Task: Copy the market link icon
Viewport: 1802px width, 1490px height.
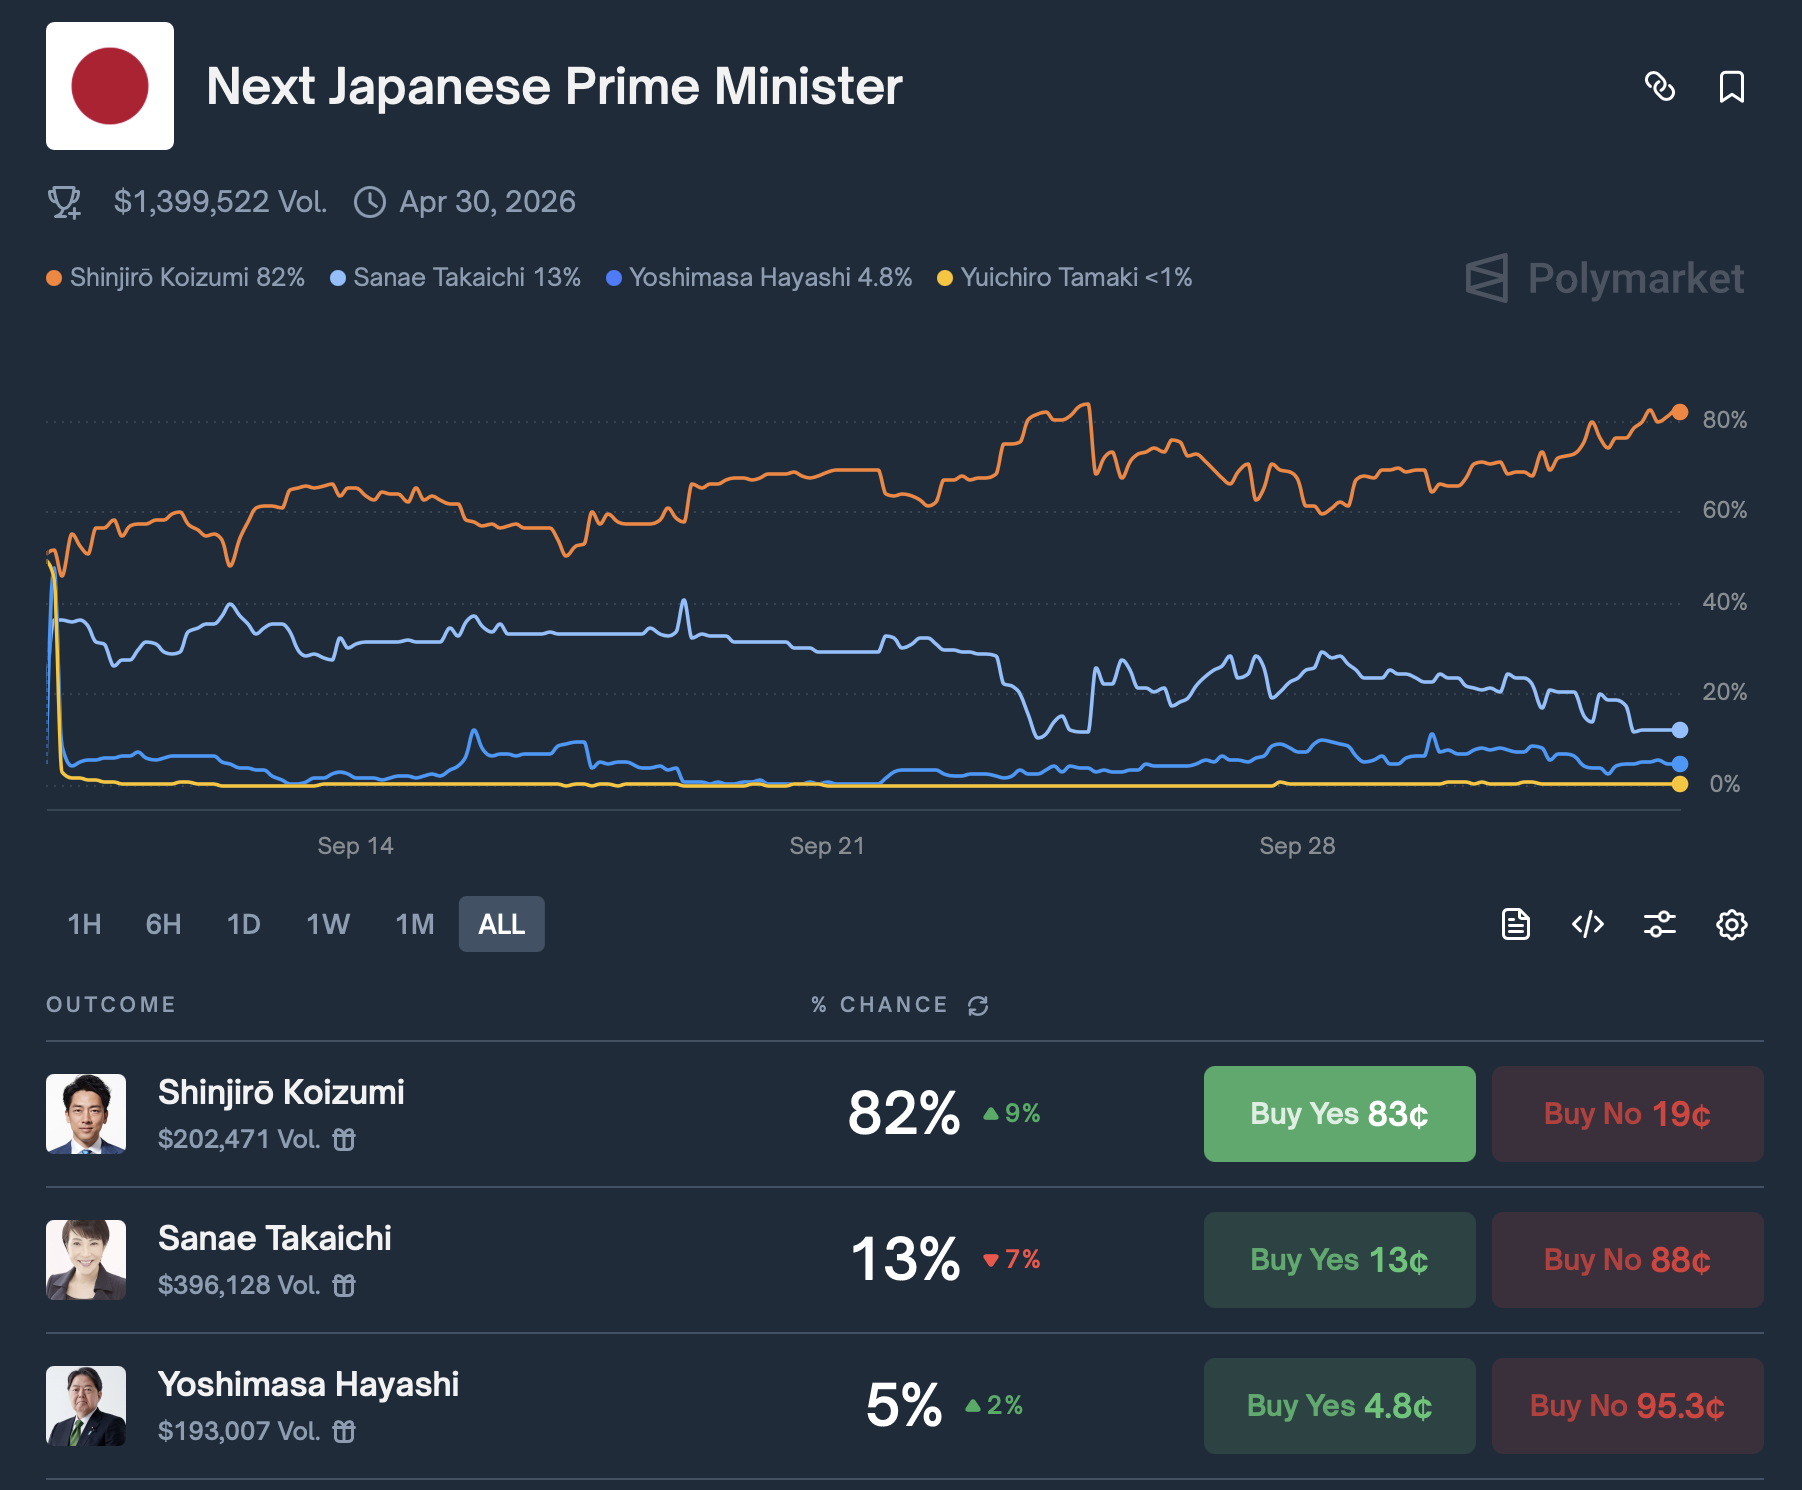Action: [x=1660, y=87]
